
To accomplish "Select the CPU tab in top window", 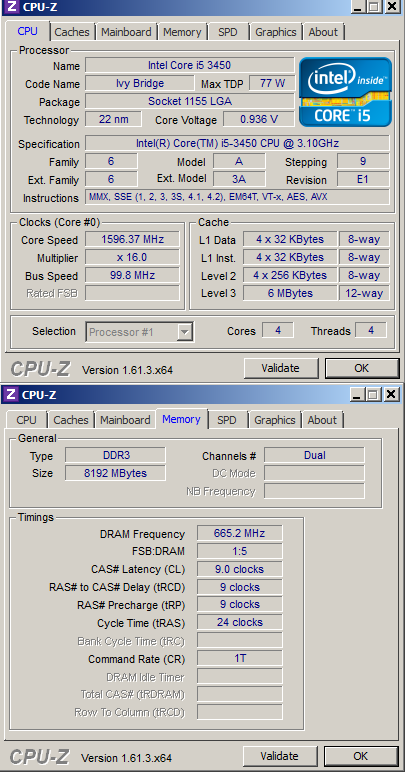I will [x=28, y=31].
